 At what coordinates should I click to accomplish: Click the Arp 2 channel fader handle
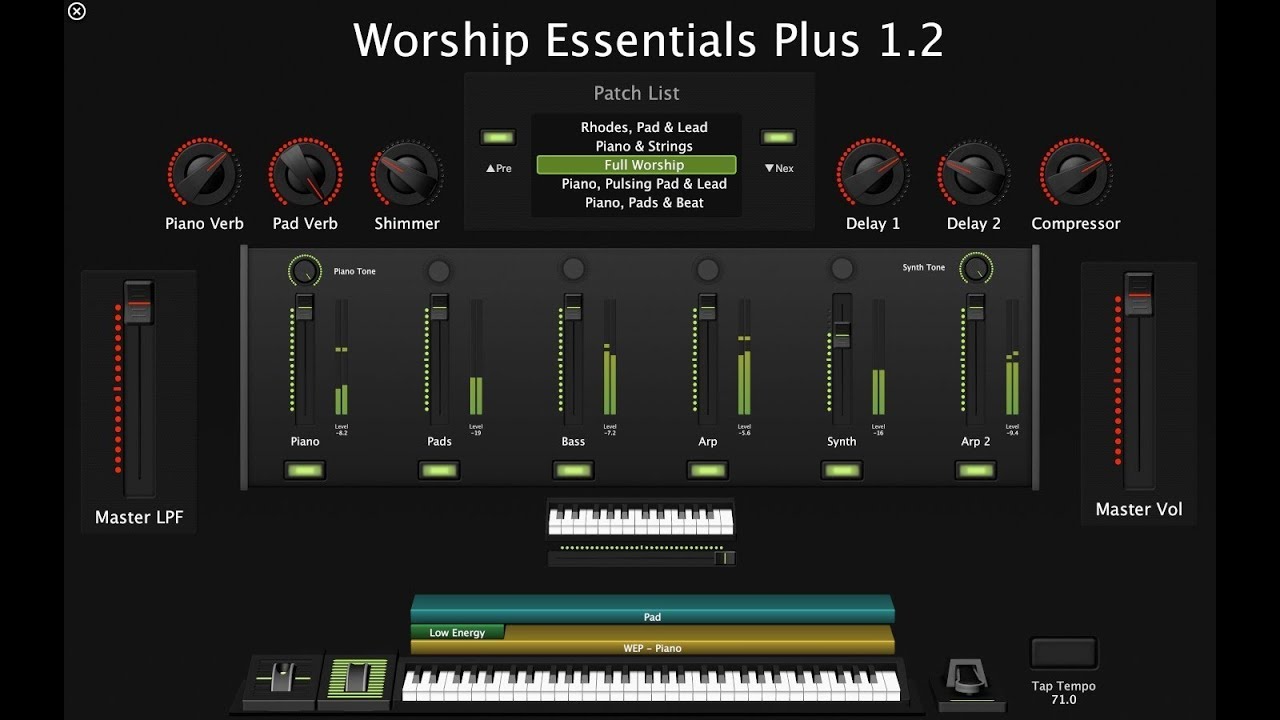coord(976,307)
